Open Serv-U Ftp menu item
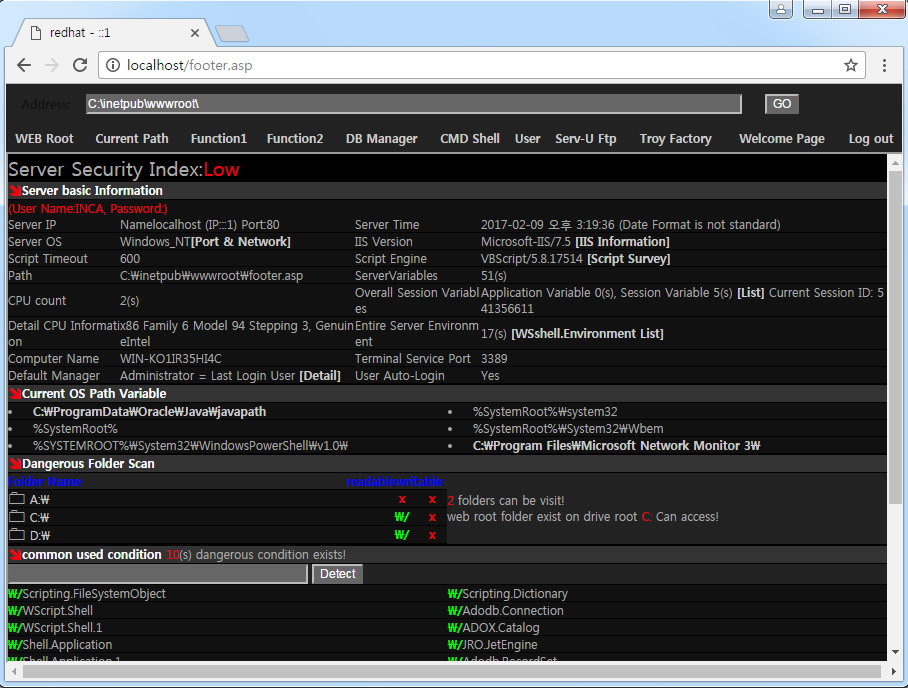The image size is (908, 688). [585, 139]
